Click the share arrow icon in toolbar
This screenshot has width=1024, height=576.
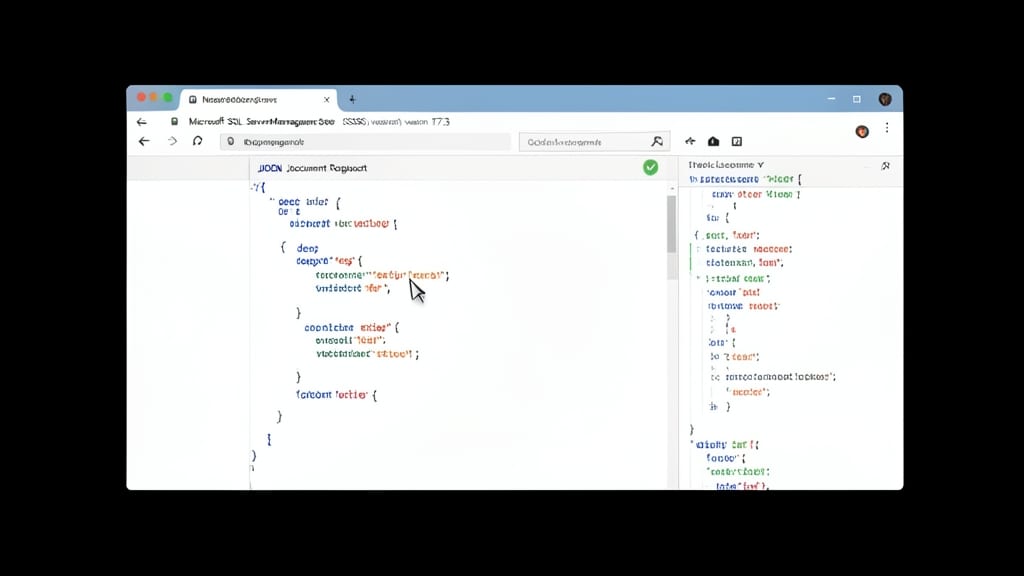[690, 141]
